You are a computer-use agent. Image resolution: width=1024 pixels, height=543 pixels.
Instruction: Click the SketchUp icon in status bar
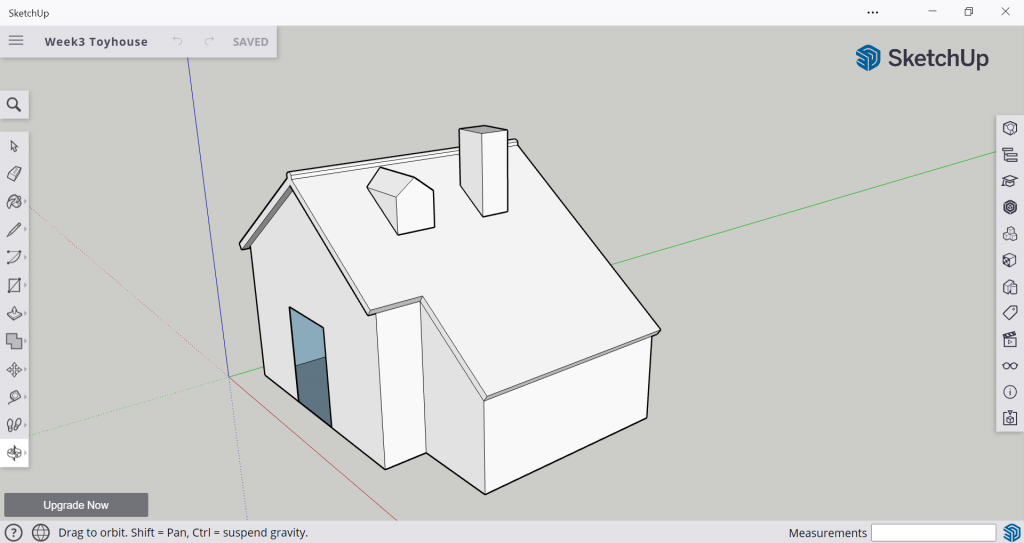(x=1012, y=533)
